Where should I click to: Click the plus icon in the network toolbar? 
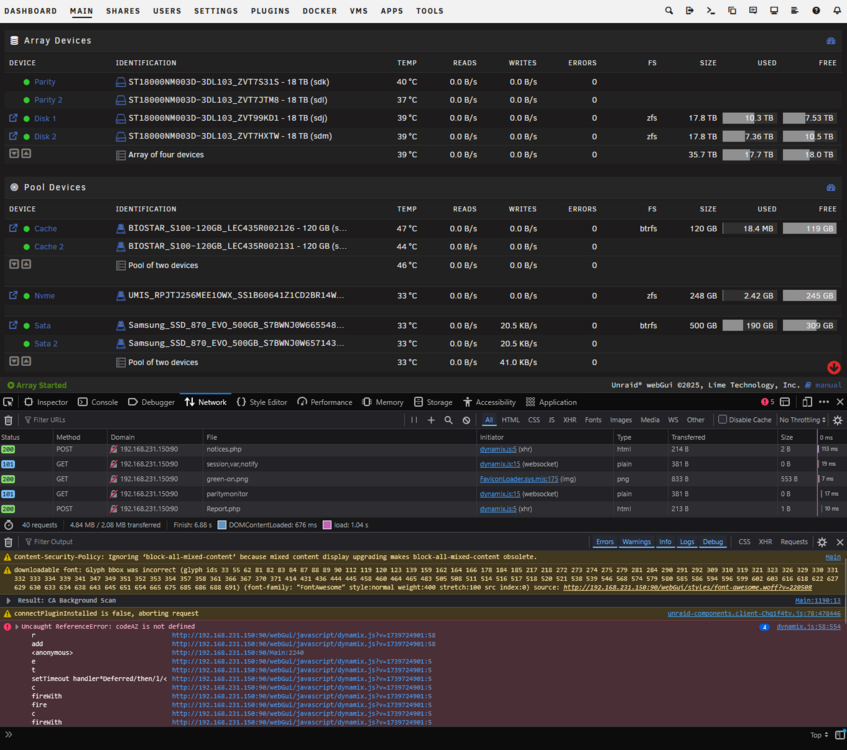[x=431, y=420]
